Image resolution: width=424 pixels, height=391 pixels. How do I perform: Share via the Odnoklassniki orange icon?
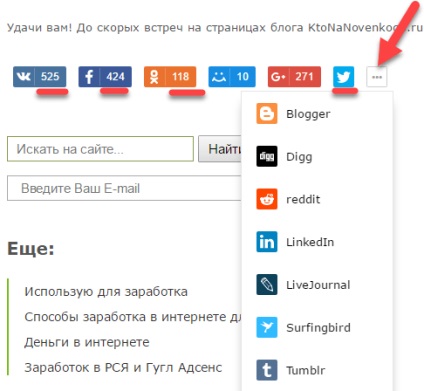point(154,77)
